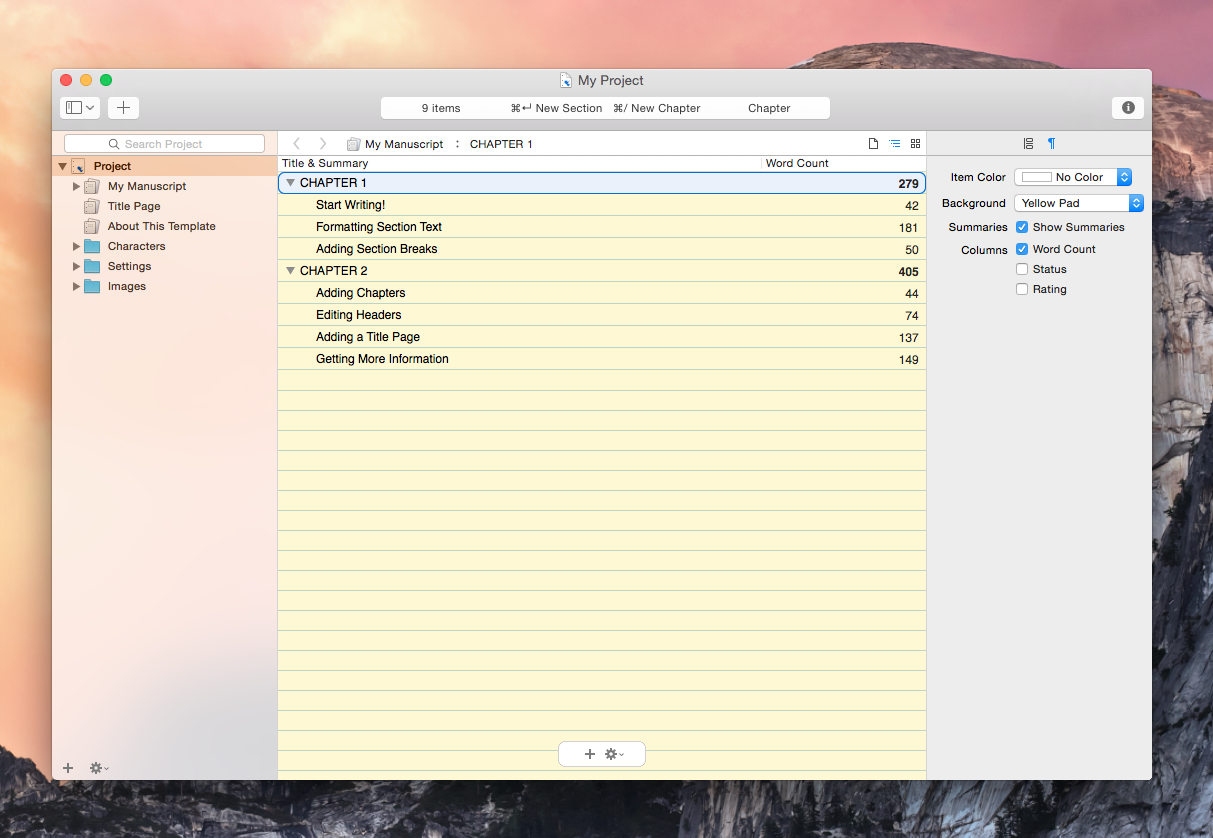The image size is (1213, 838).
Task: Enable the Rating column checkbox
Action: coord(1022,289)
